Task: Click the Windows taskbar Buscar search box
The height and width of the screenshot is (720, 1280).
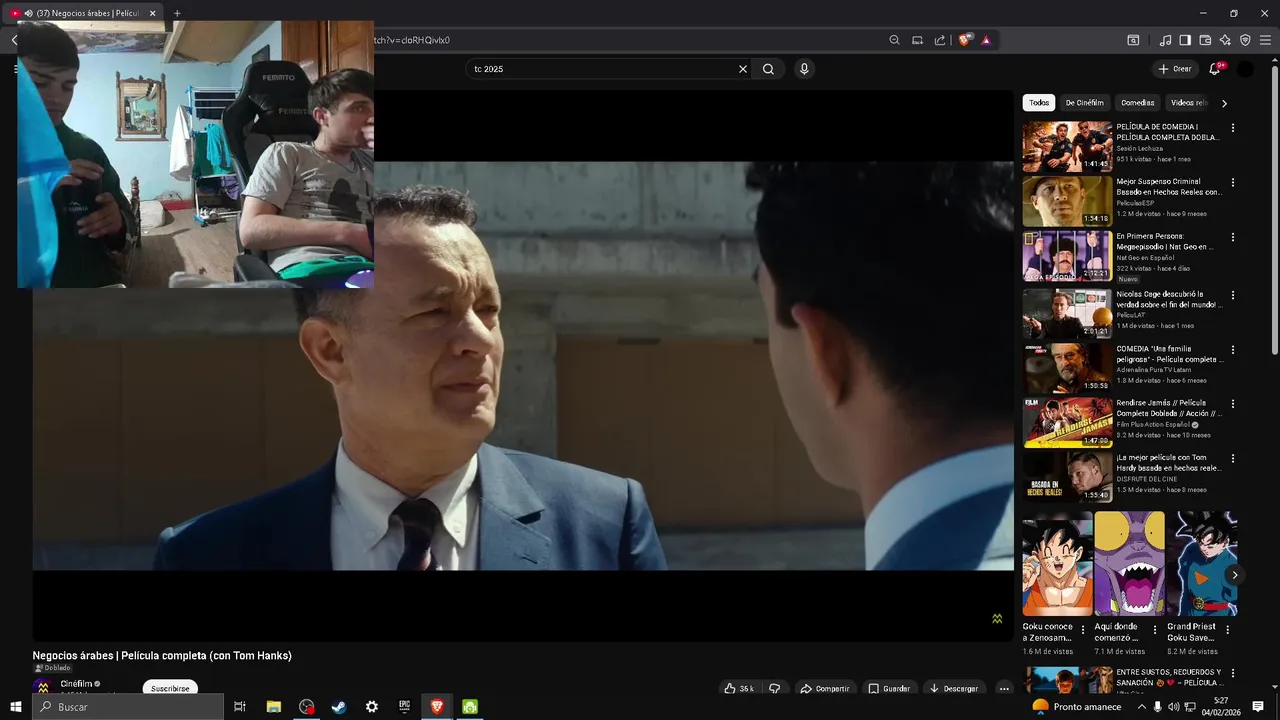Action: click(128, 707)
